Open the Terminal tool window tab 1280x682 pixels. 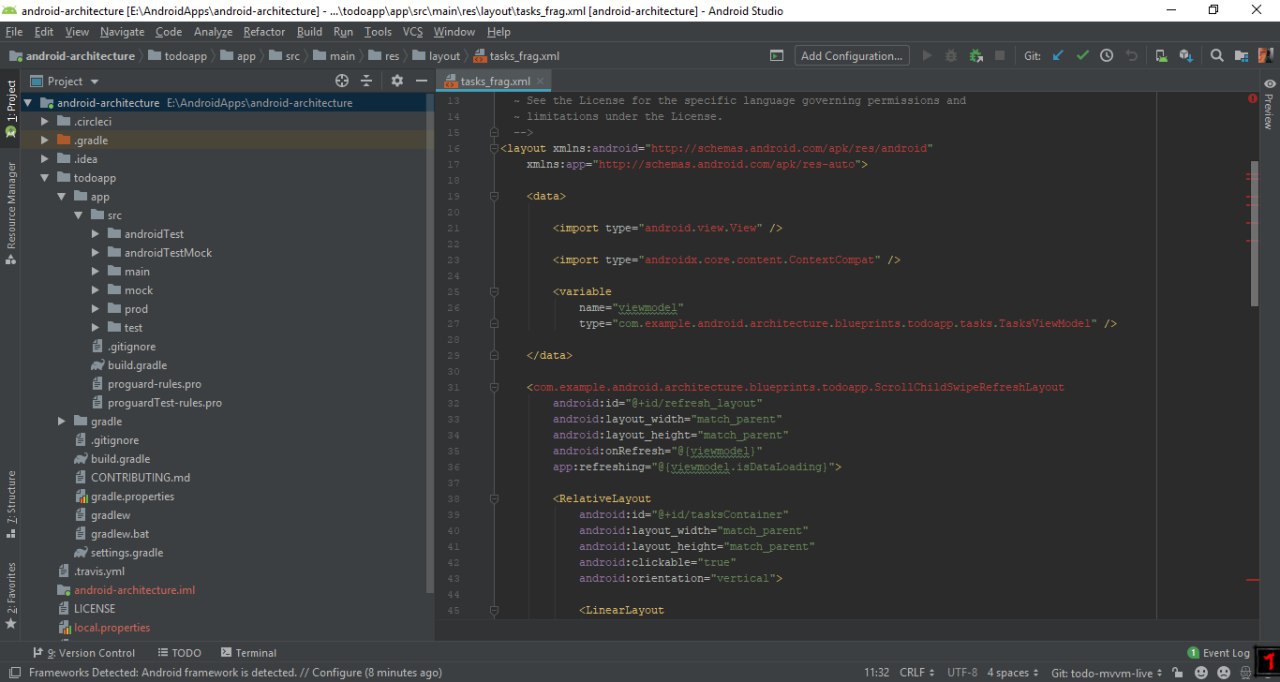click(247, 653)
